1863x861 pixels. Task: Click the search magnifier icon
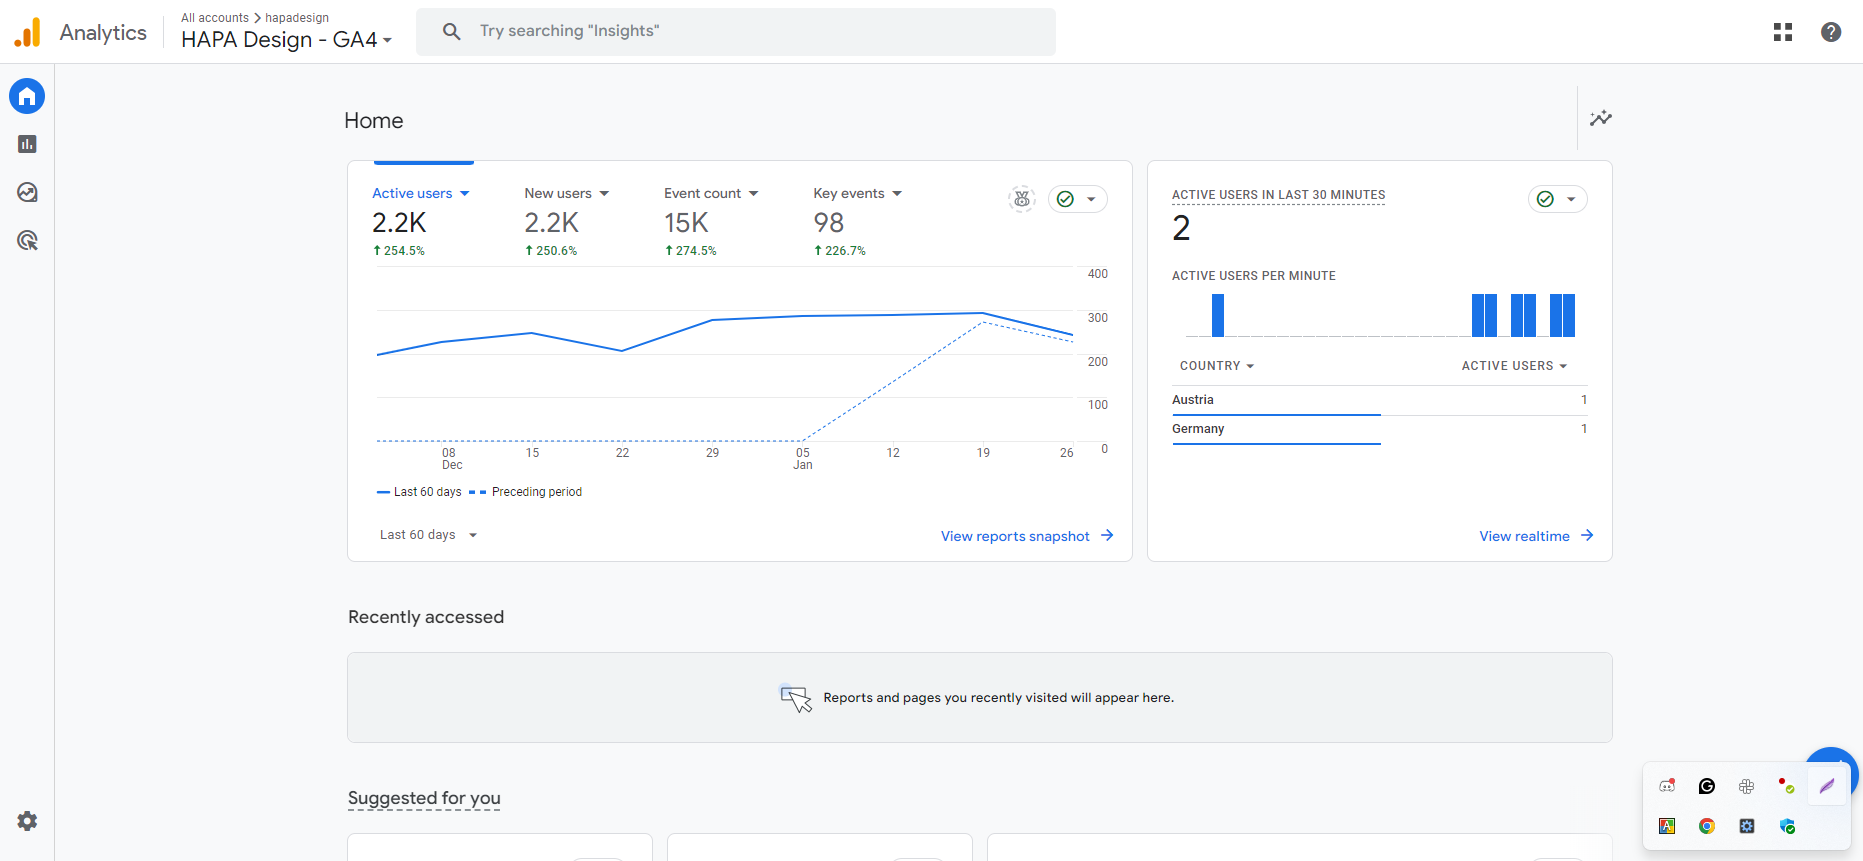click(x=452, y=31)
